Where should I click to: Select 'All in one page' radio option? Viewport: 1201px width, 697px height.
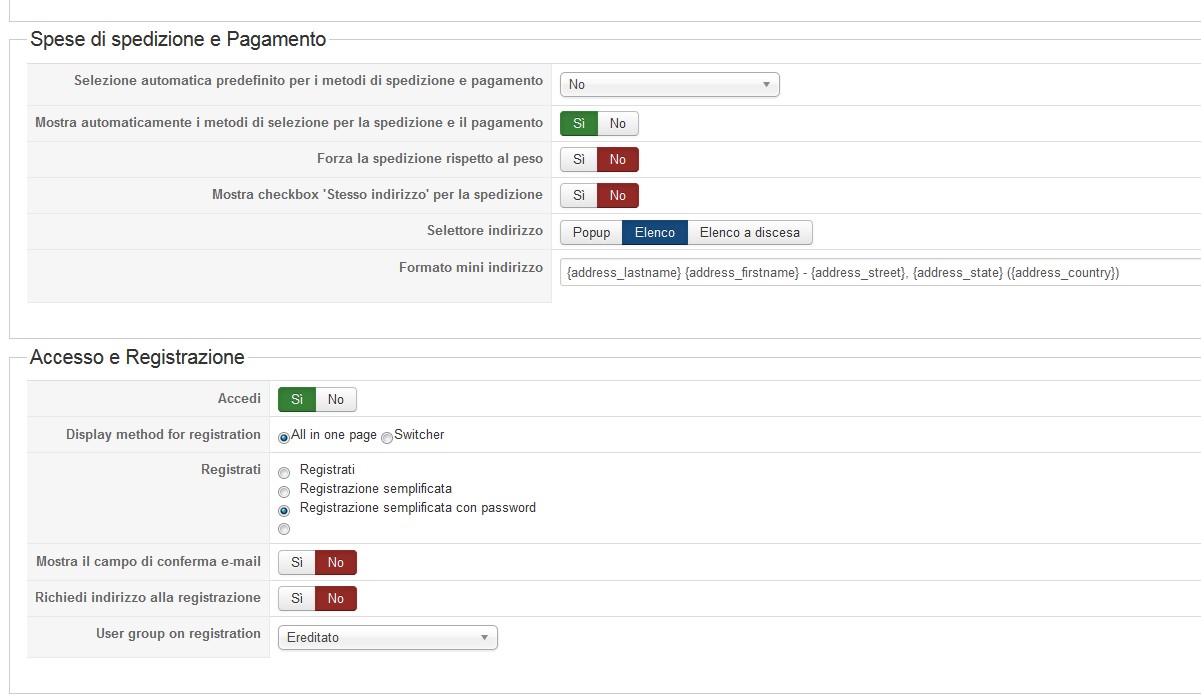point(284,437)
